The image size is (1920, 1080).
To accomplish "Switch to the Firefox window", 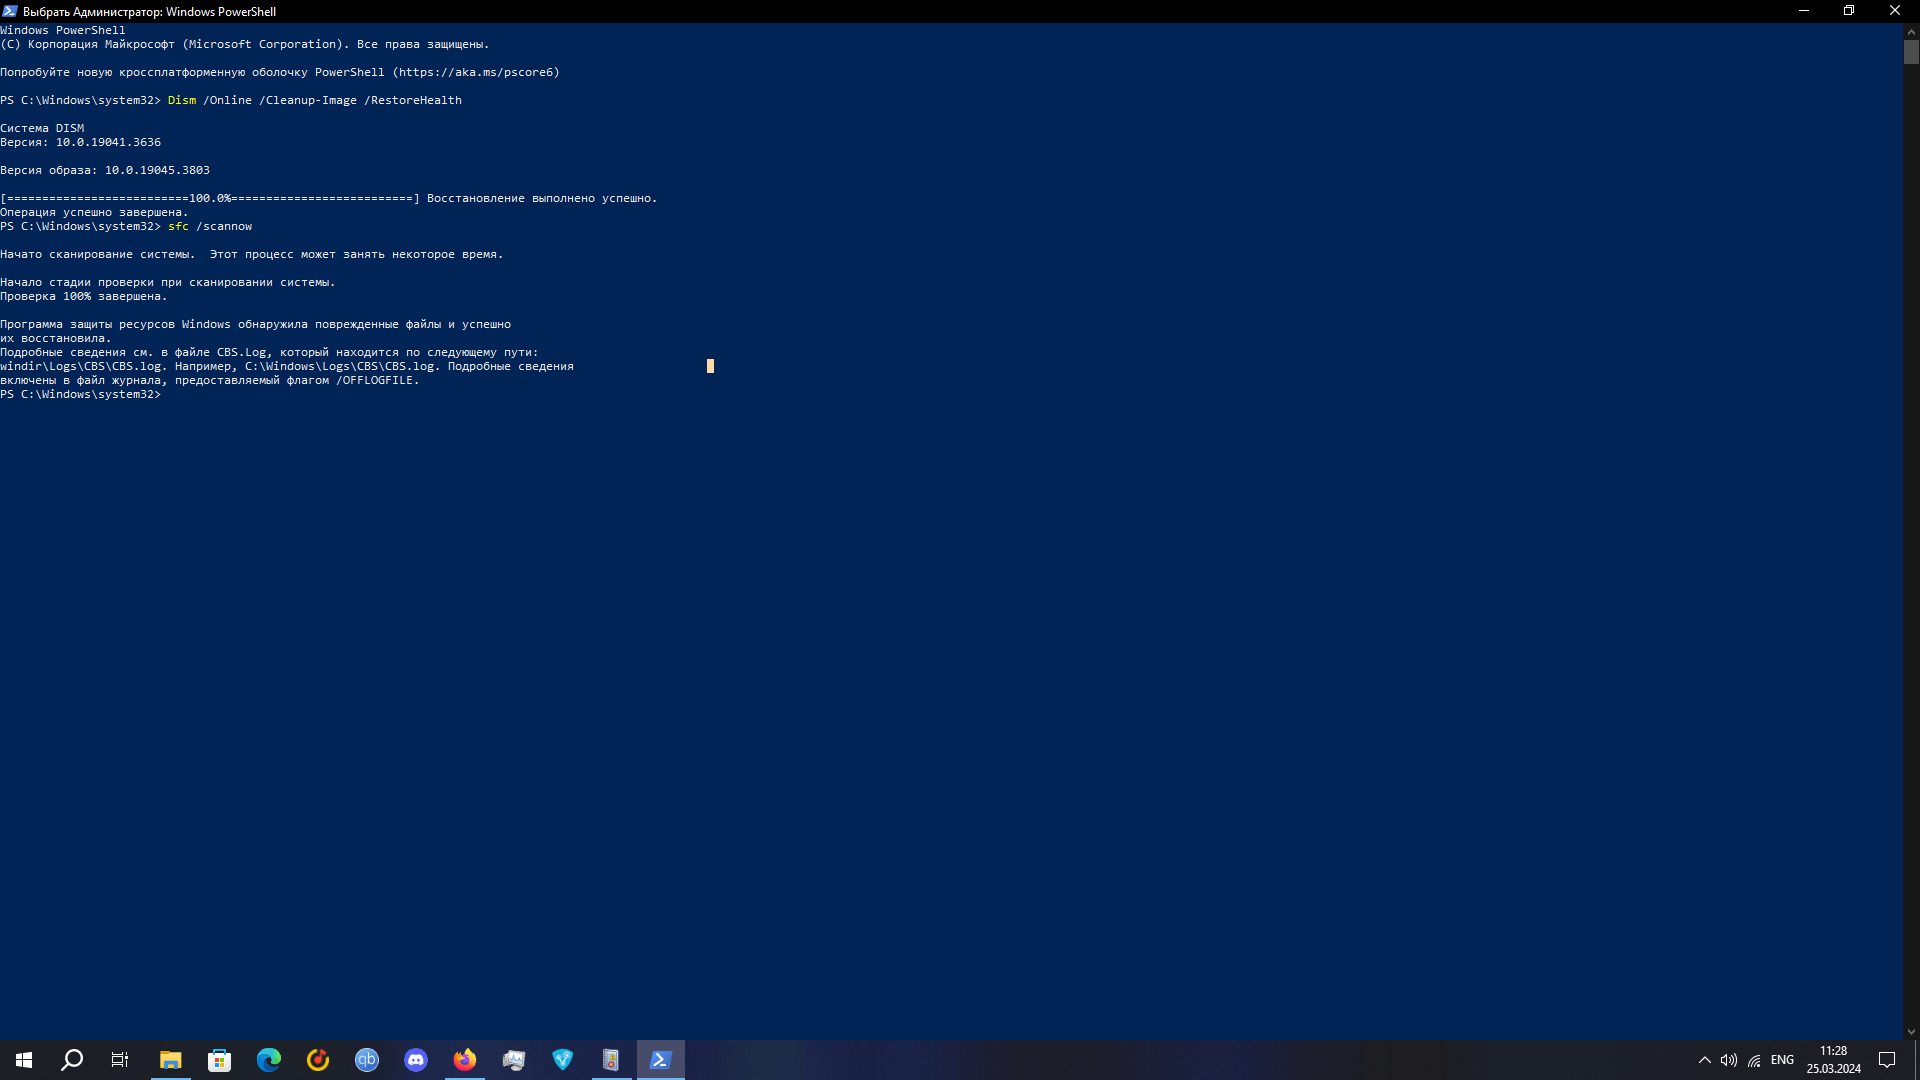I will click(x=465, y=1060).
